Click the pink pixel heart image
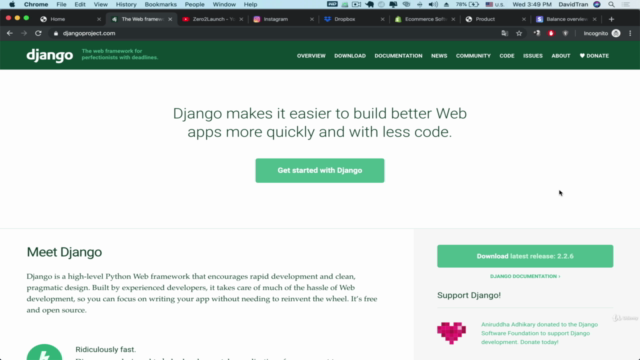 pyautogui.click(x=451, y=333)
